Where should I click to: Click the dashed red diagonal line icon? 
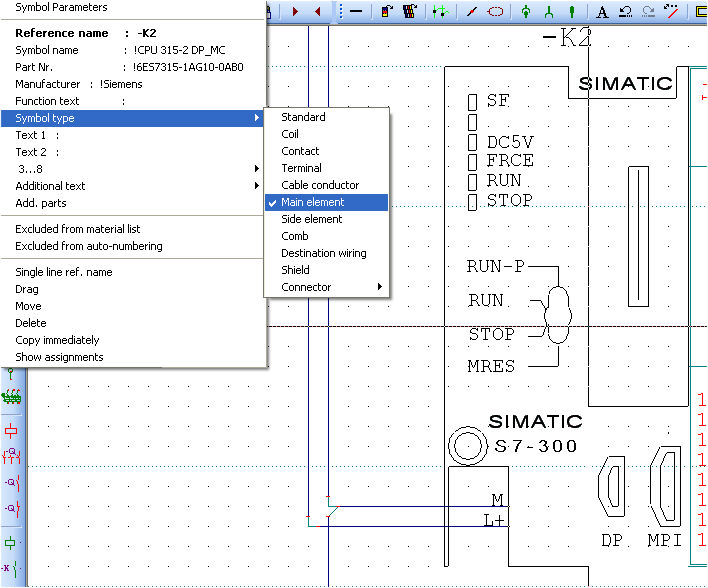pos(671,11)
